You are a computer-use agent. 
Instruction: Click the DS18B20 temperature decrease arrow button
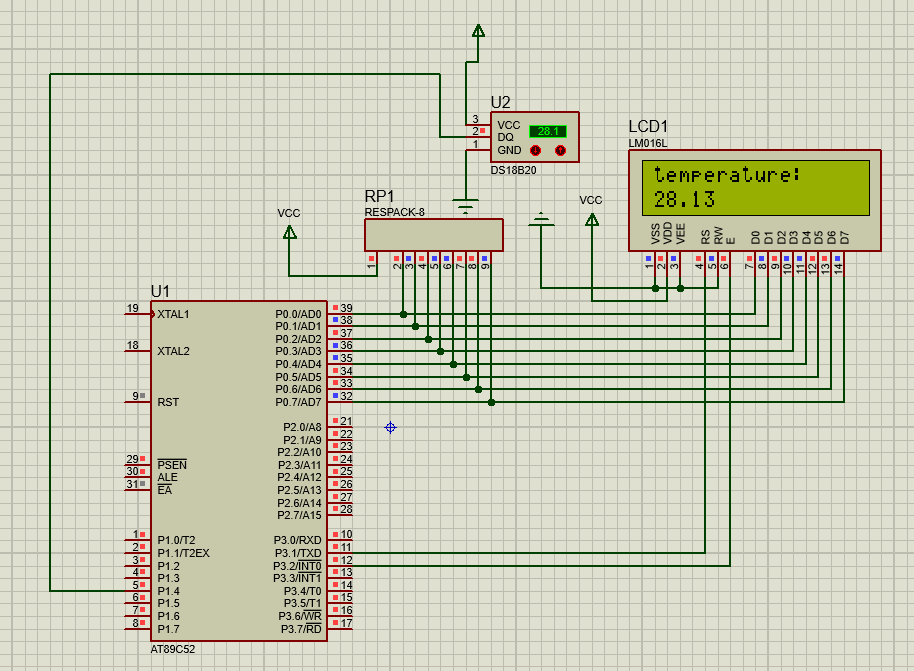click(535, 150)
